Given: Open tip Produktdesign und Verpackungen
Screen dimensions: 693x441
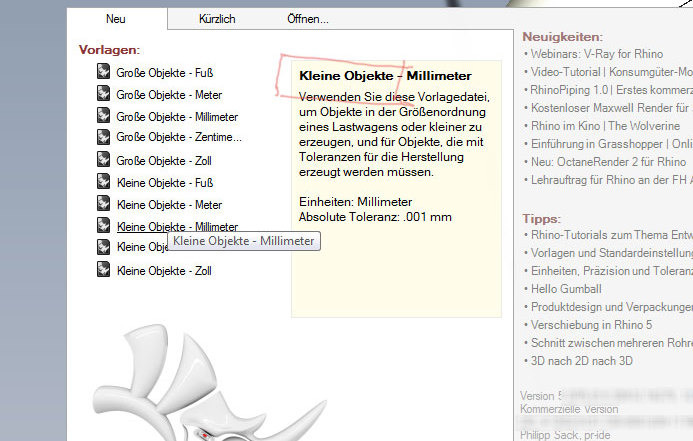Looking at the screenshot, I should [x=611, y=307].
